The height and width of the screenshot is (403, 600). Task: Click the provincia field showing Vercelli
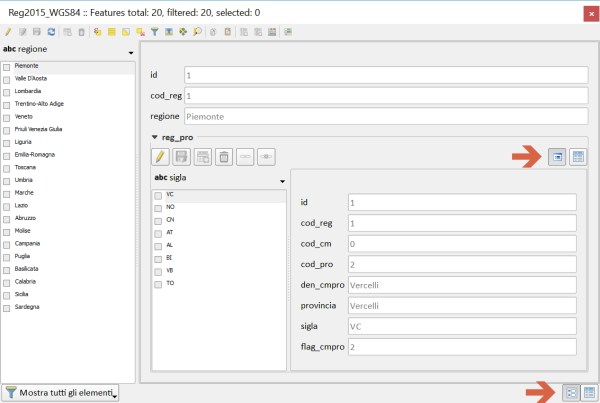click(462, 305)
